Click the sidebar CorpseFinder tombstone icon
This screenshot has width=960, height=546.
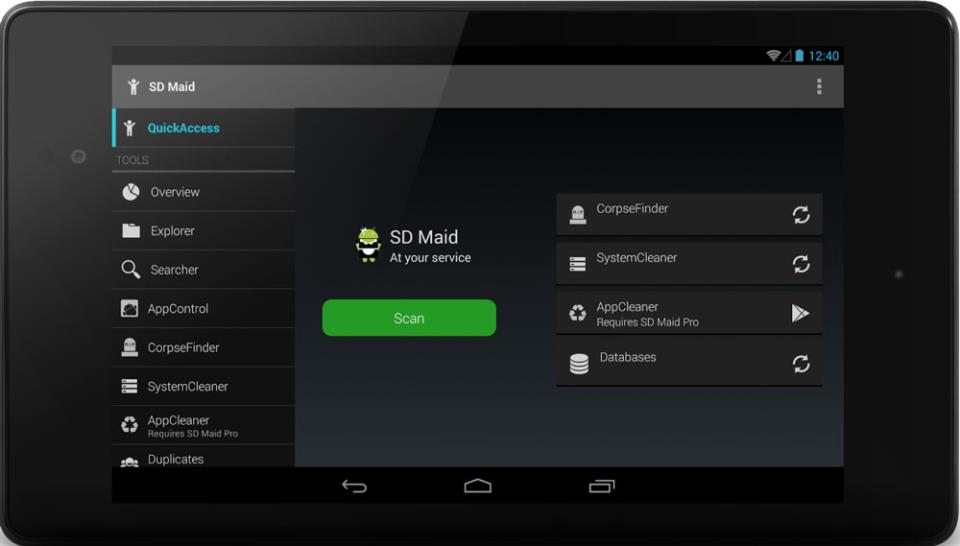click(x=129, y=347)
